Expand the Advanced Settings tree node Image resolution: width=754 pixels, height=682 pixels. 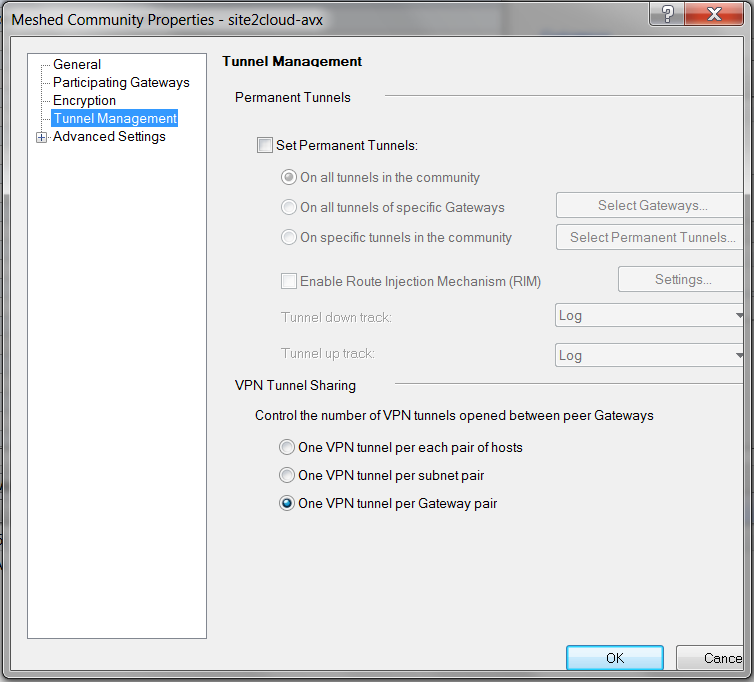click(x=41, y=137)
